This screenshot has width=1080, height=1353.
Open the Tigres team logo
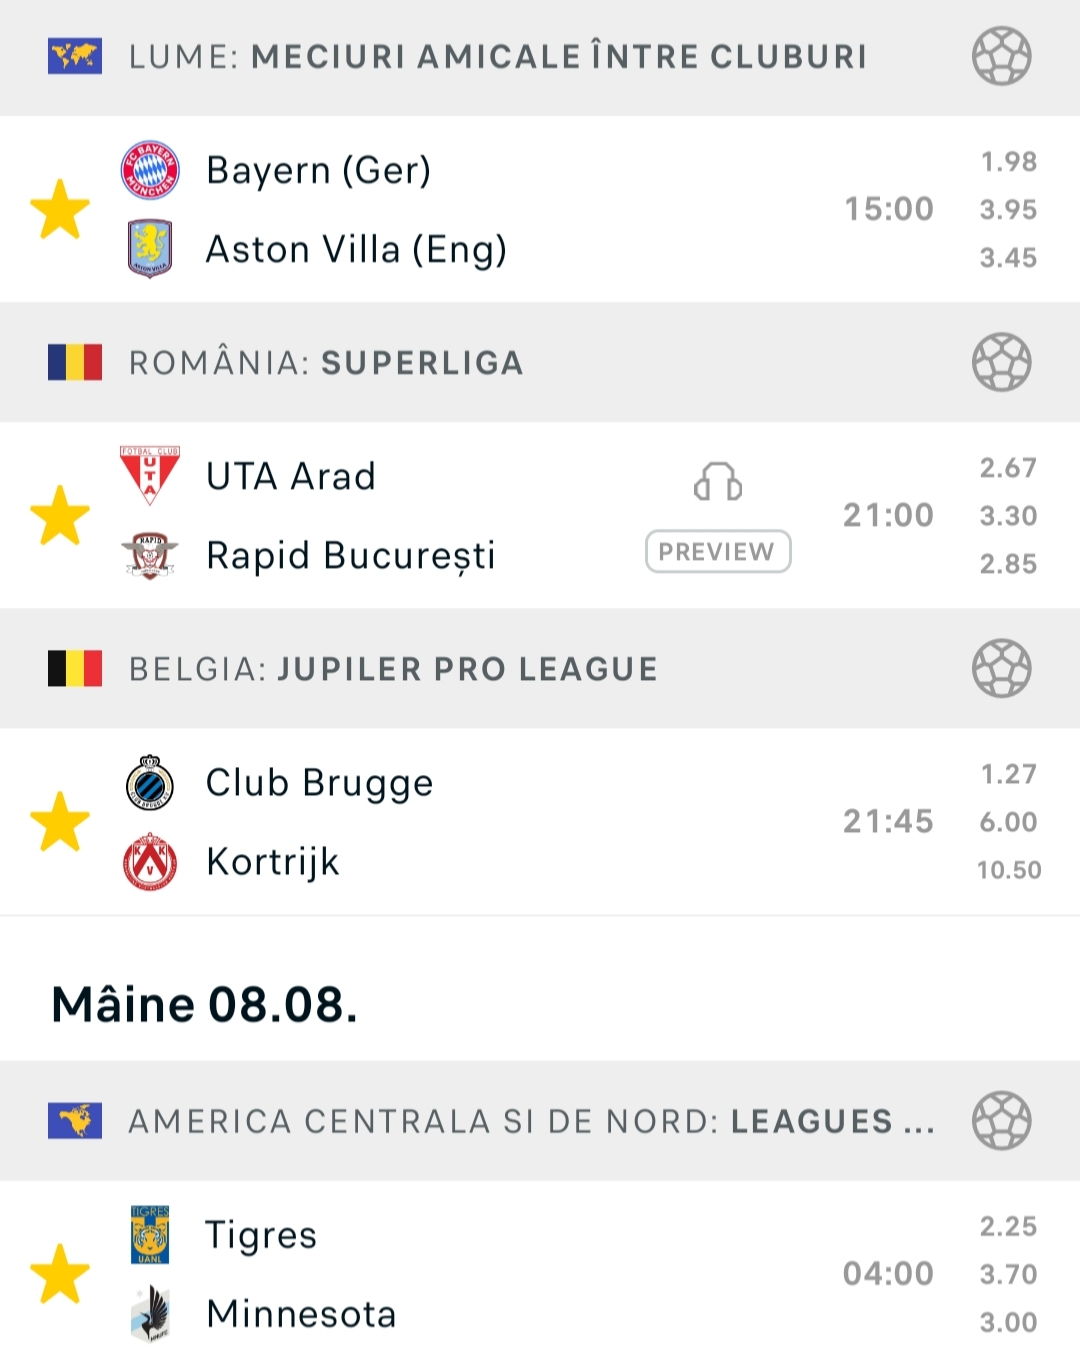[150, 1235]
